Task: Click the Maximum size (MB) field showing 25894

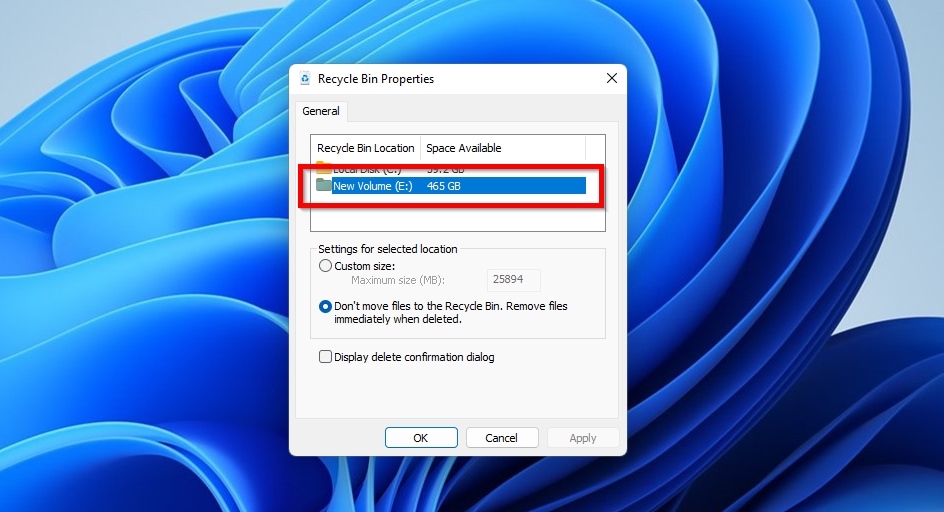Action: coord(514,279)
